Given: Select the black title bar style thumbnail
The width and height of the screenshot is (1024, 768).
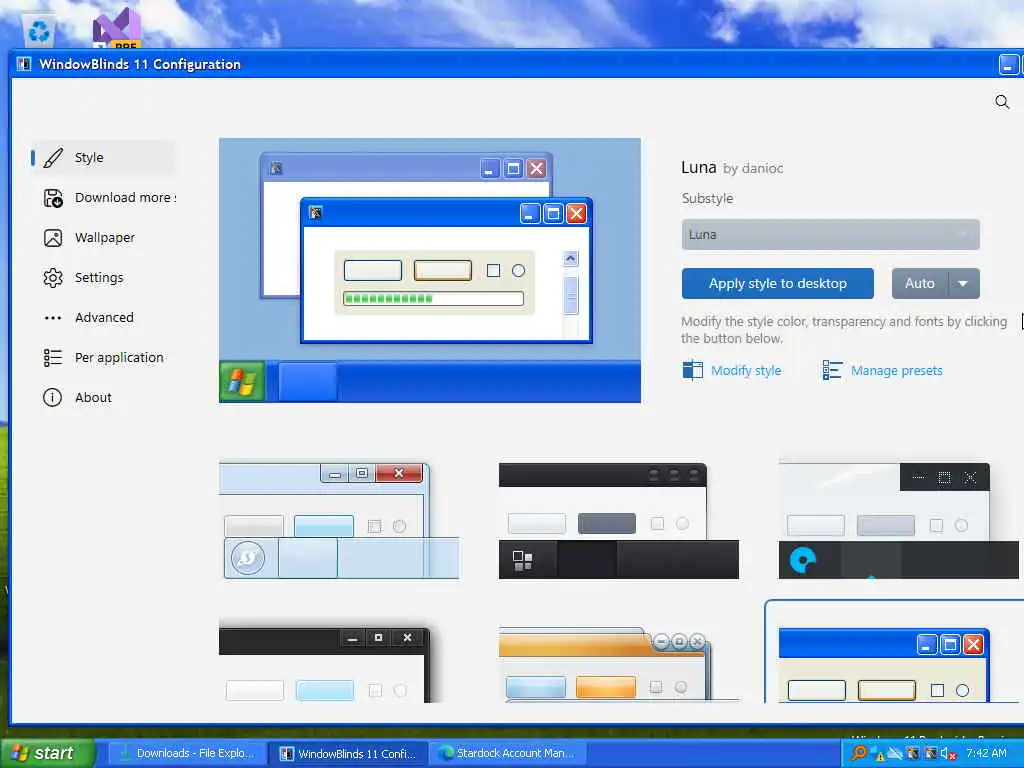Looking at the screenshot, I should 325,665.
